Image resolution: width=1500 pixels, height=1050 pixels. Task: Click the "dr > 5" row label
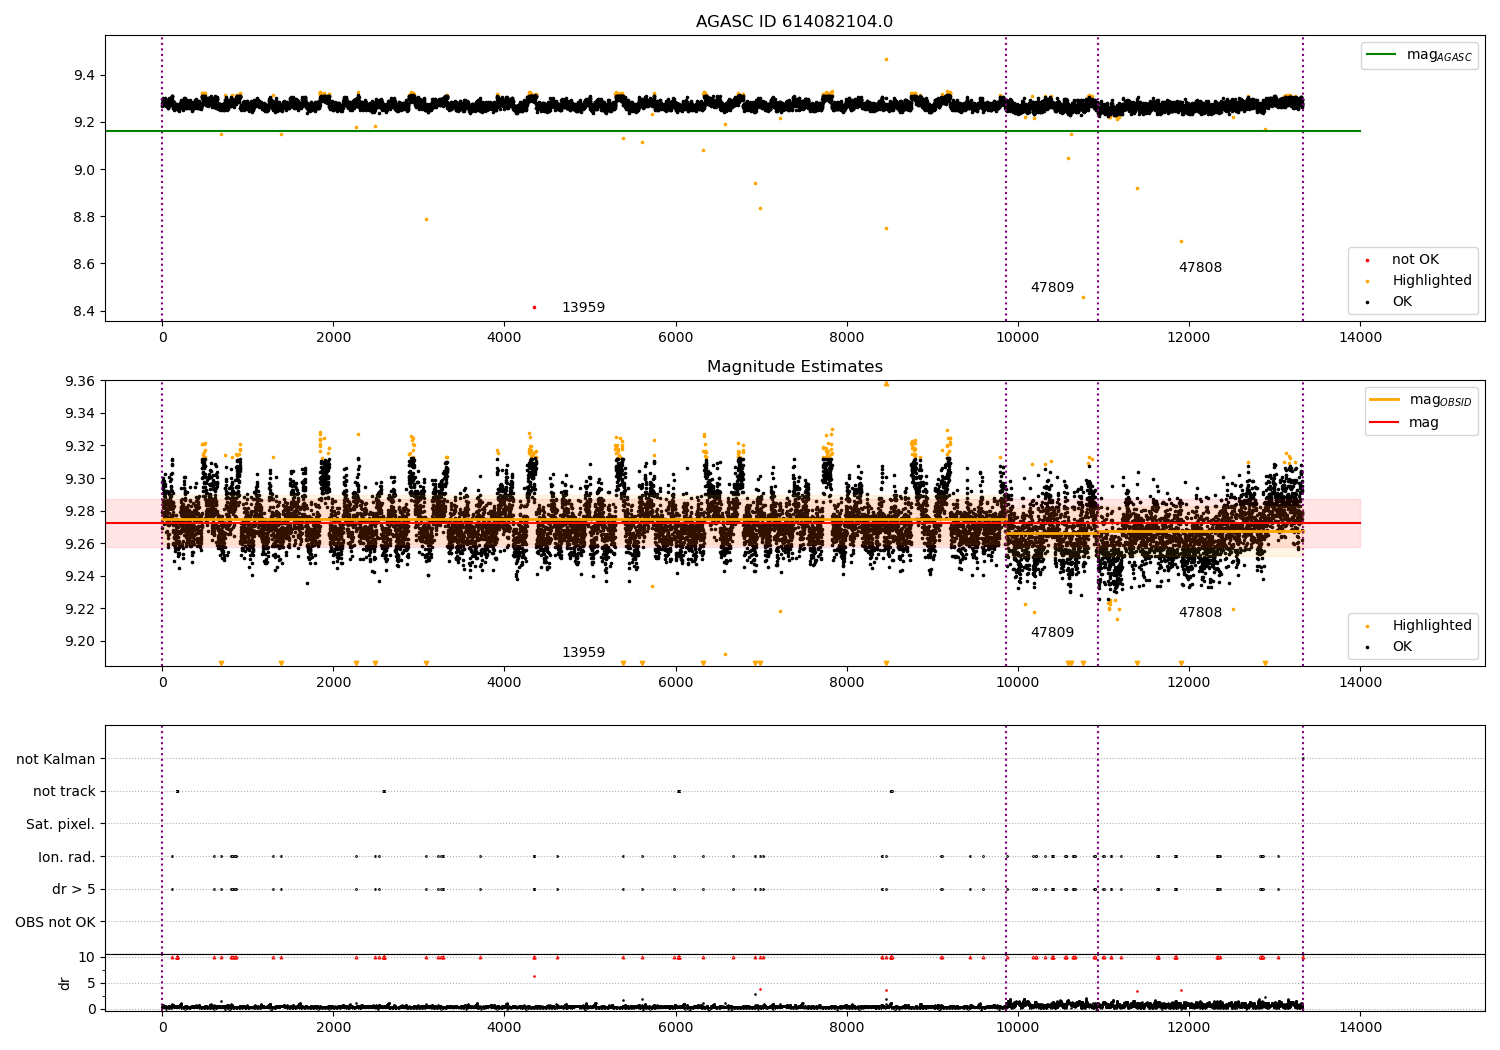[x=74, y=890]
